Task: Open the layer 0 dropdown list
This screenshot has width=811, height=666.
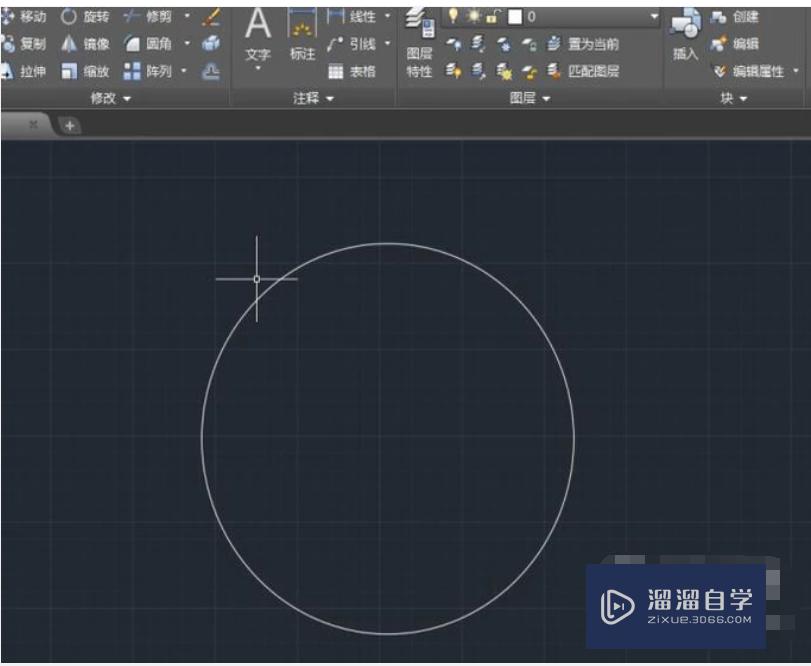Action: [x=655, y=14]
